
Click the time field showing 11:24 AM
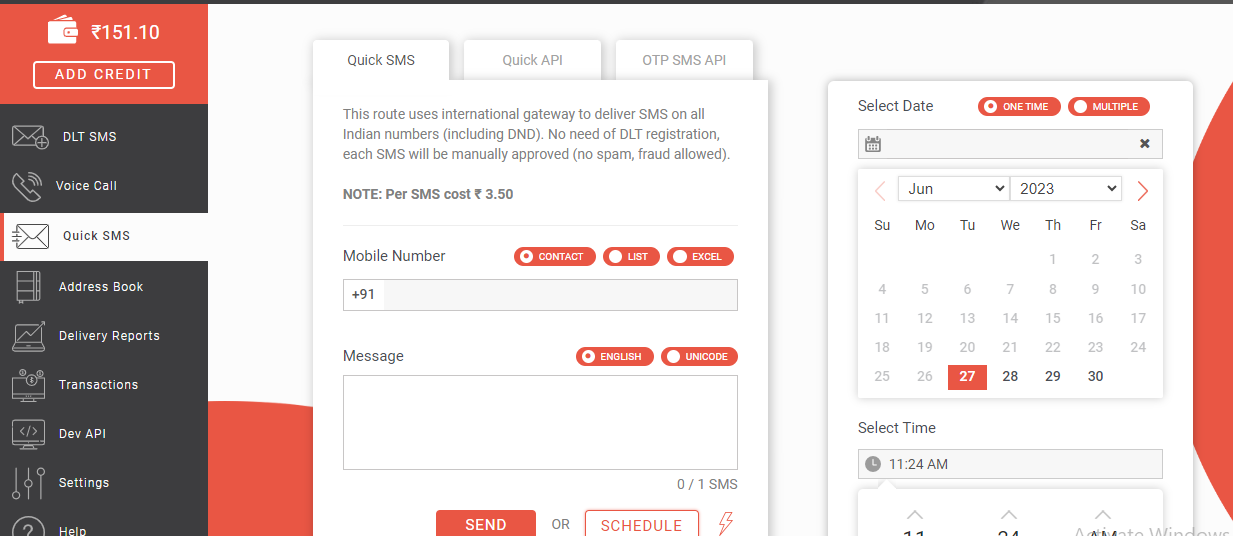[x=1010, y=464]
